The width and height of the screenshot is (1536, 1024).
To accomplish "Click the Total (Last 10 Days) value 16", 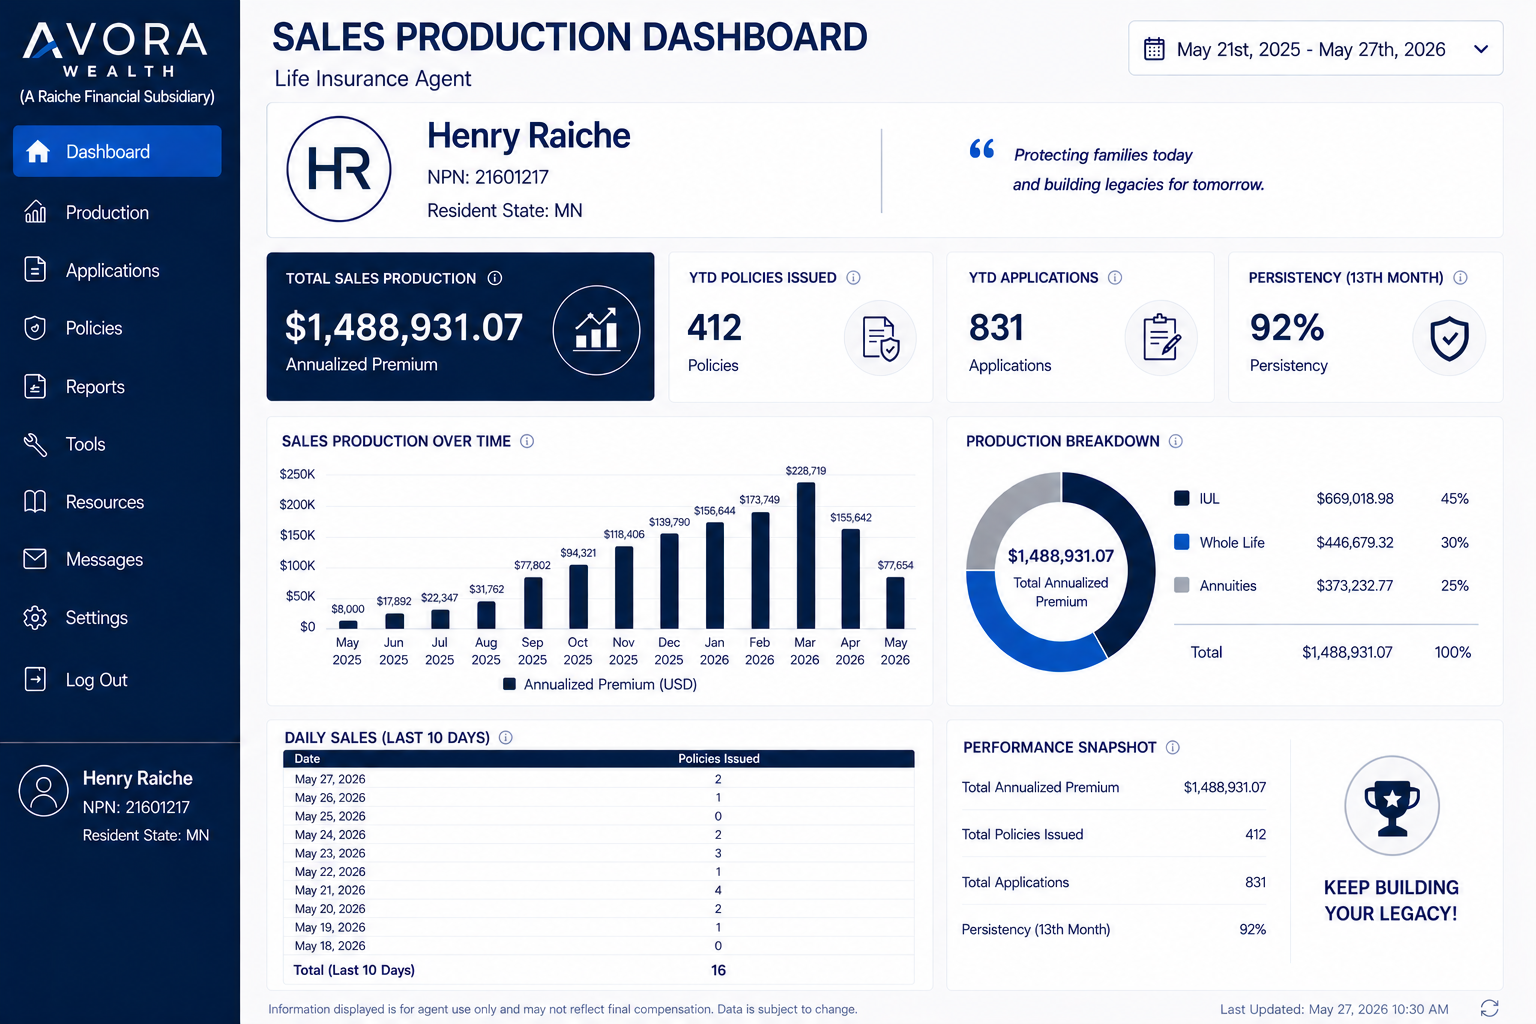I will [718, 970].
